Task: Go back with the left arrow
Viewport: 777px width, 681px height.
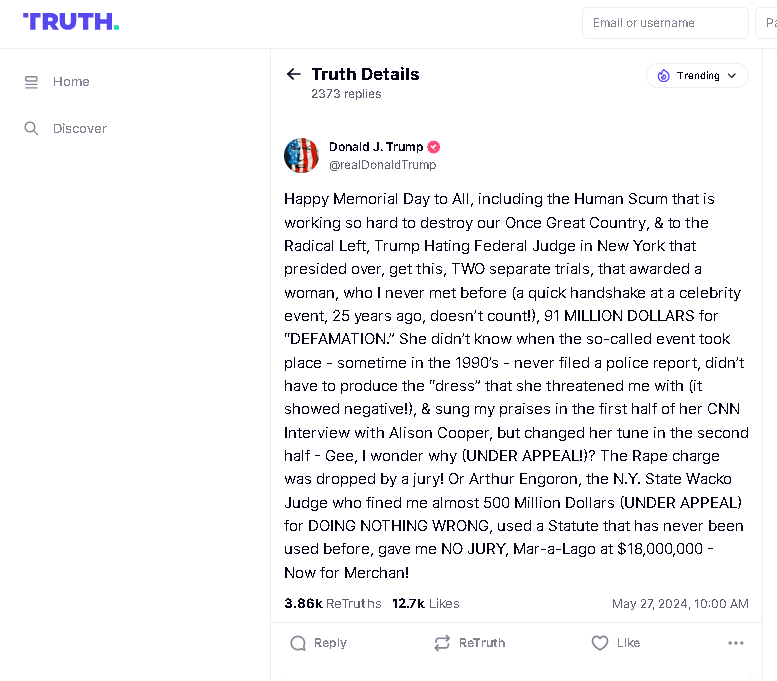Action: (293, 74)
